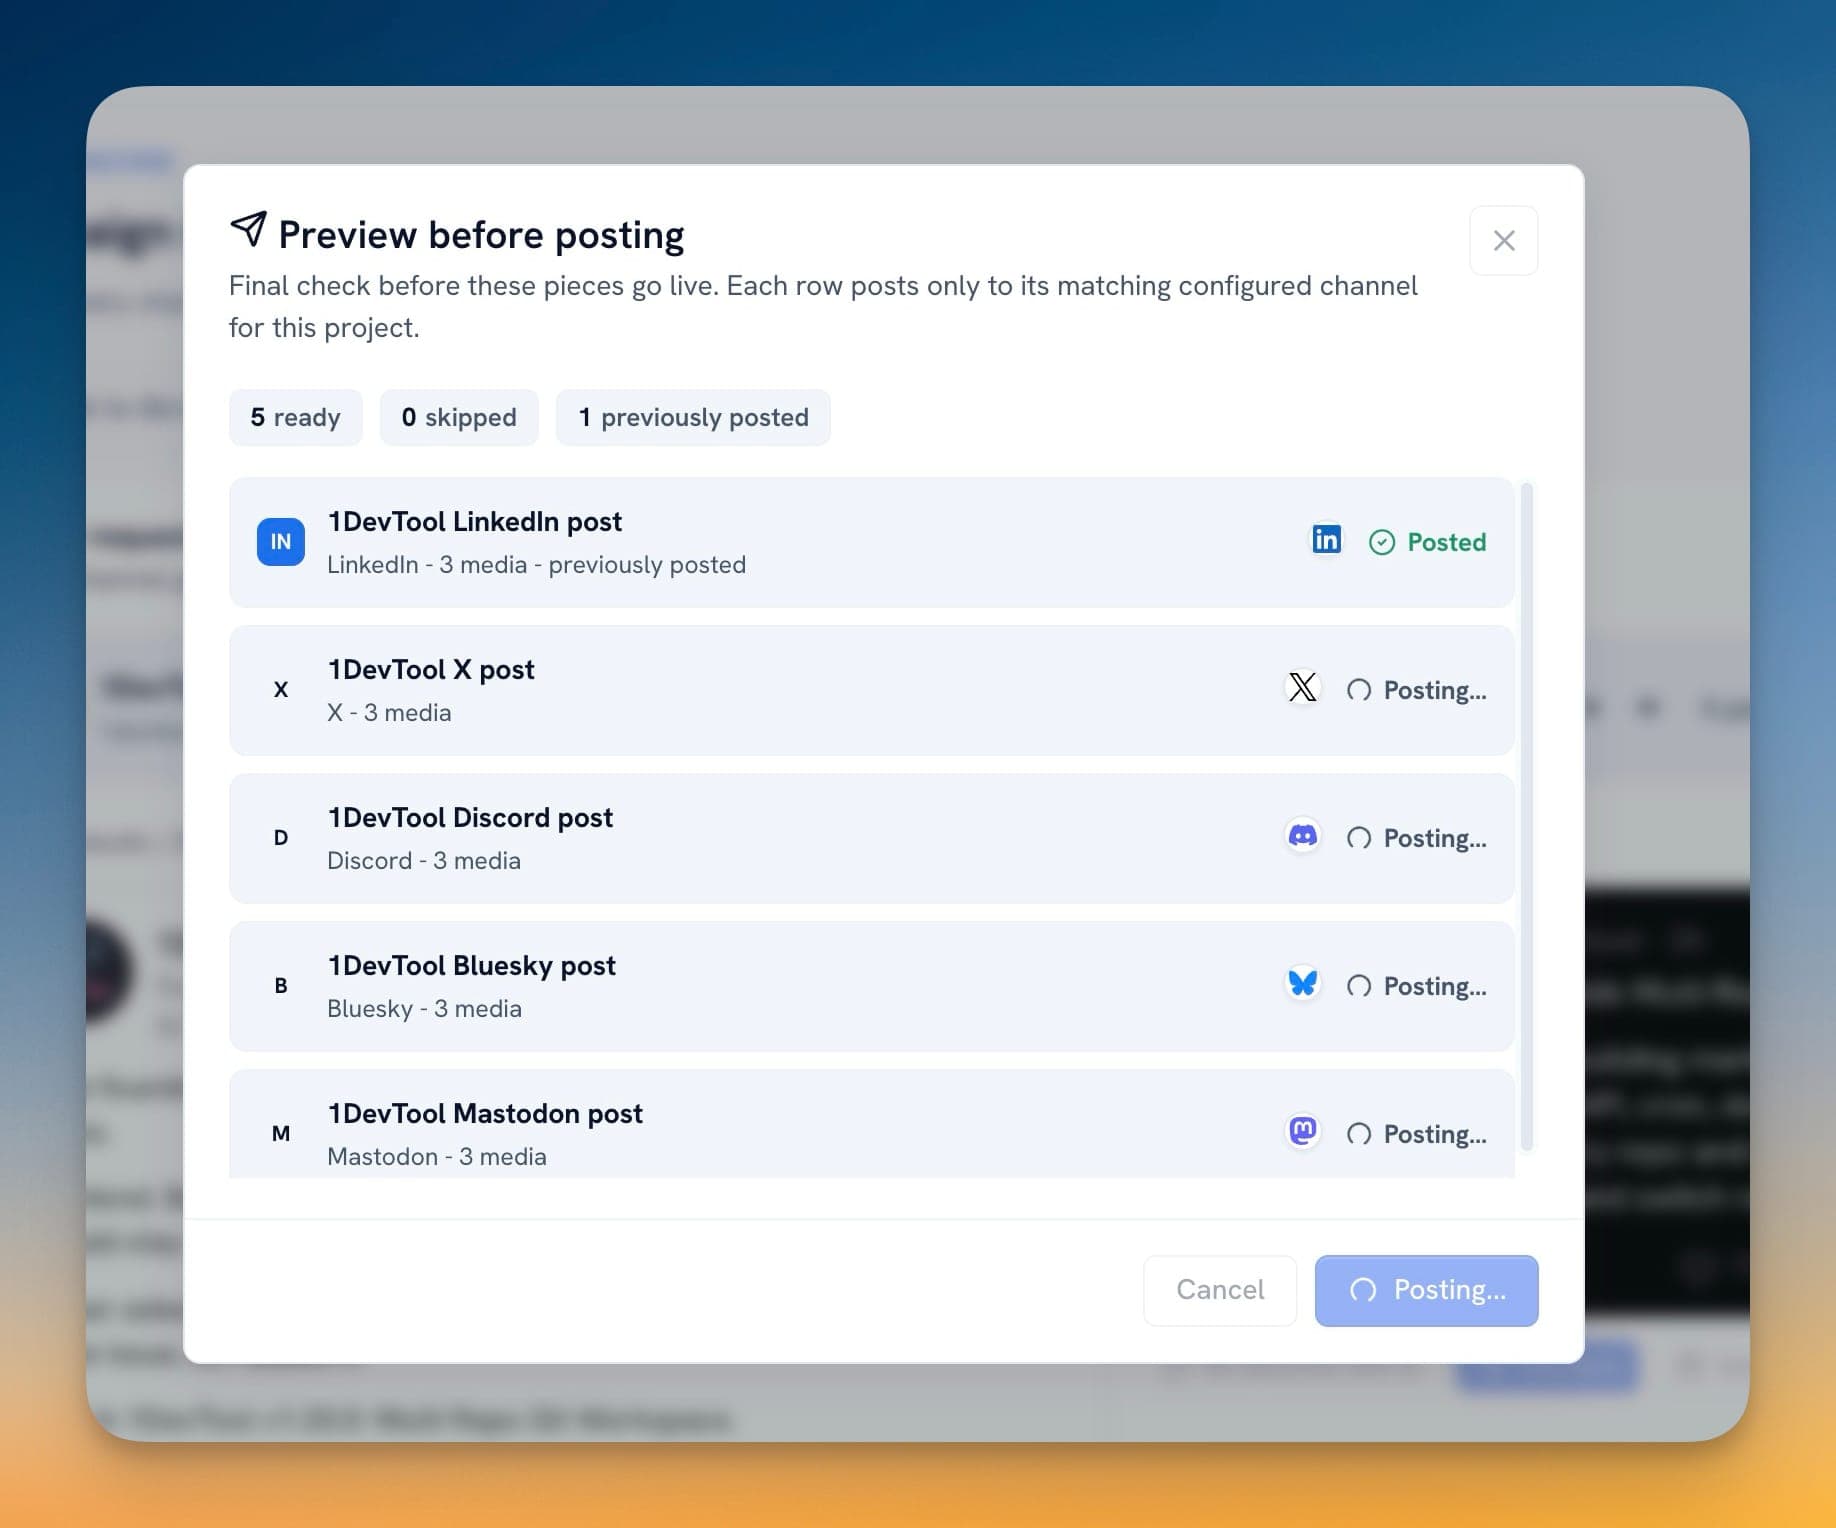The height and width of the screenshot is (1528, 1836).
Task: Click the green Posted checkmark icon
Action: 1381,542
